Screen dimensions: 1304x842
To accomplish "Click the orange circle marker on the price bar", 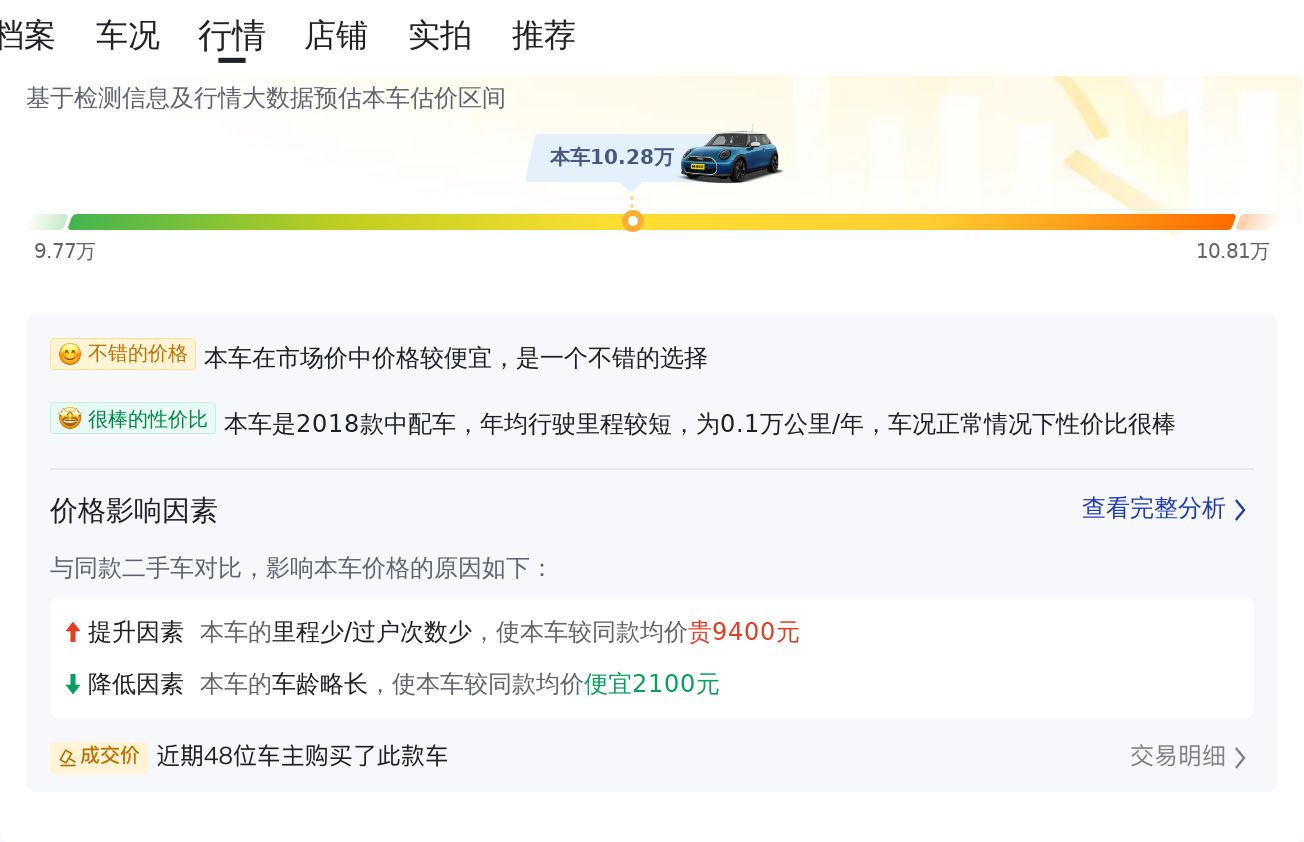I will click(632, 221).
